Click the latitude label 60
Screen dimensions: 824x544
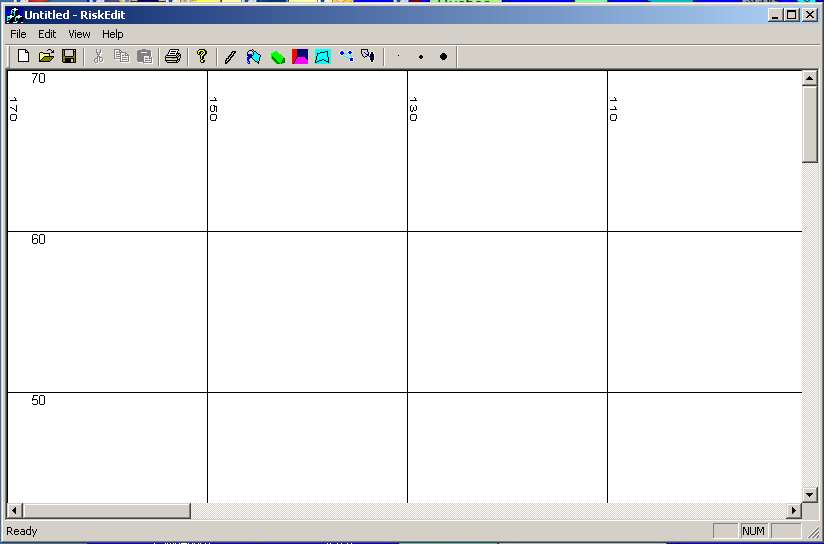pyautogui.click(x=38, y=239)
